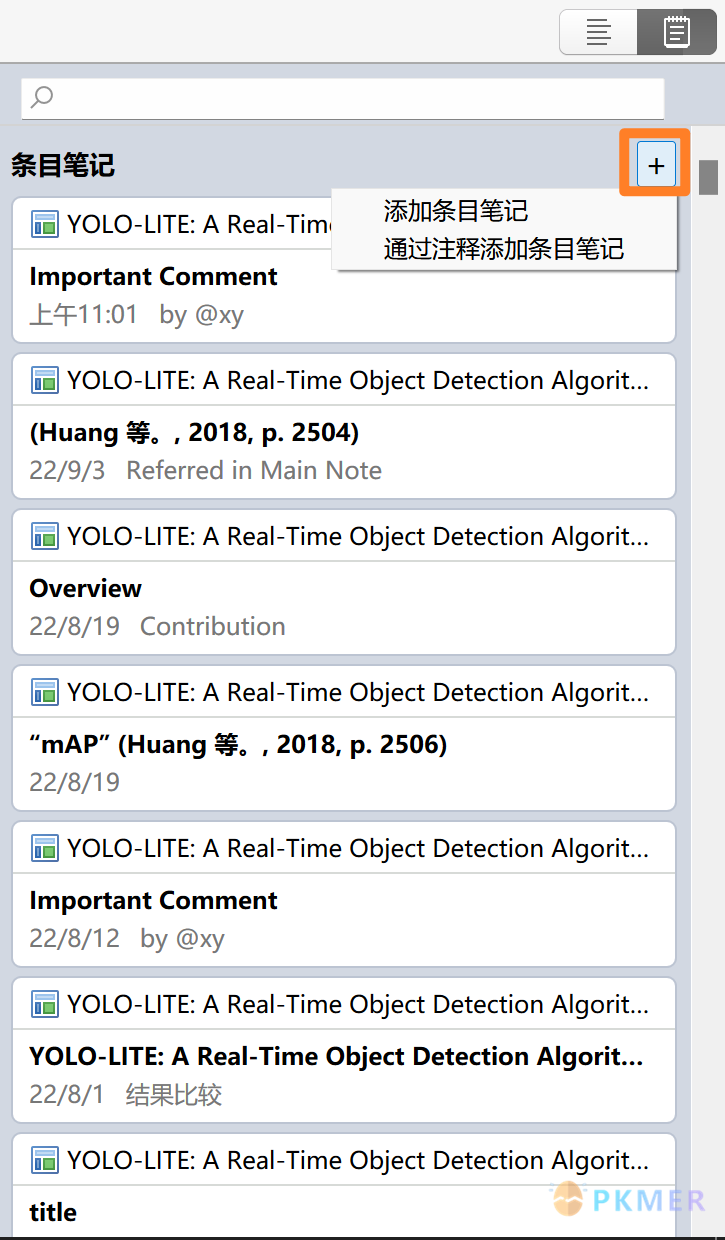Image resolution: width=725 pixels, height=1240 pixels.
Task: Open Important Comment note dated 22/8/12
Action: [x=344, y=919]
